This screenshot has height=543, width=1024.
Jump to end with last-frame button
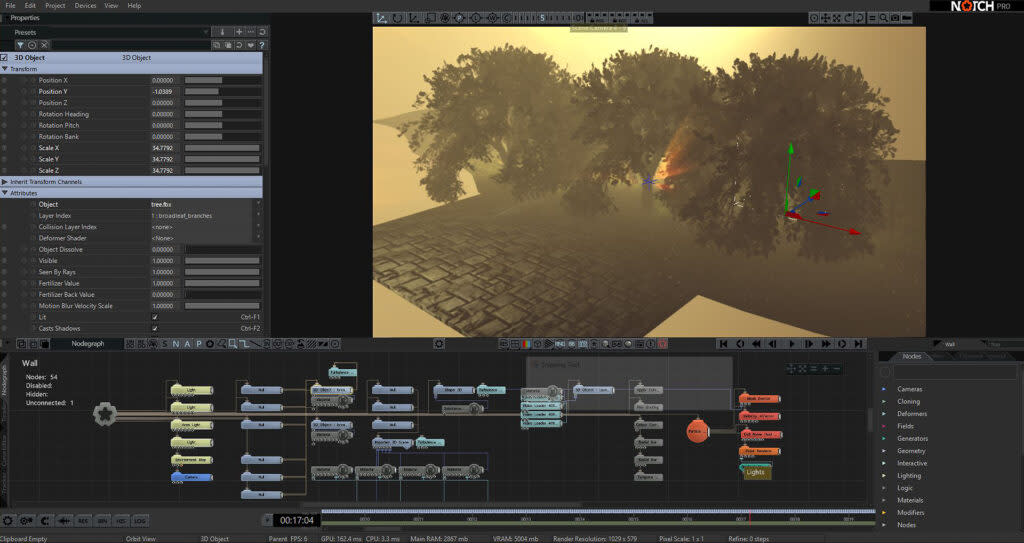pos(859,344)
